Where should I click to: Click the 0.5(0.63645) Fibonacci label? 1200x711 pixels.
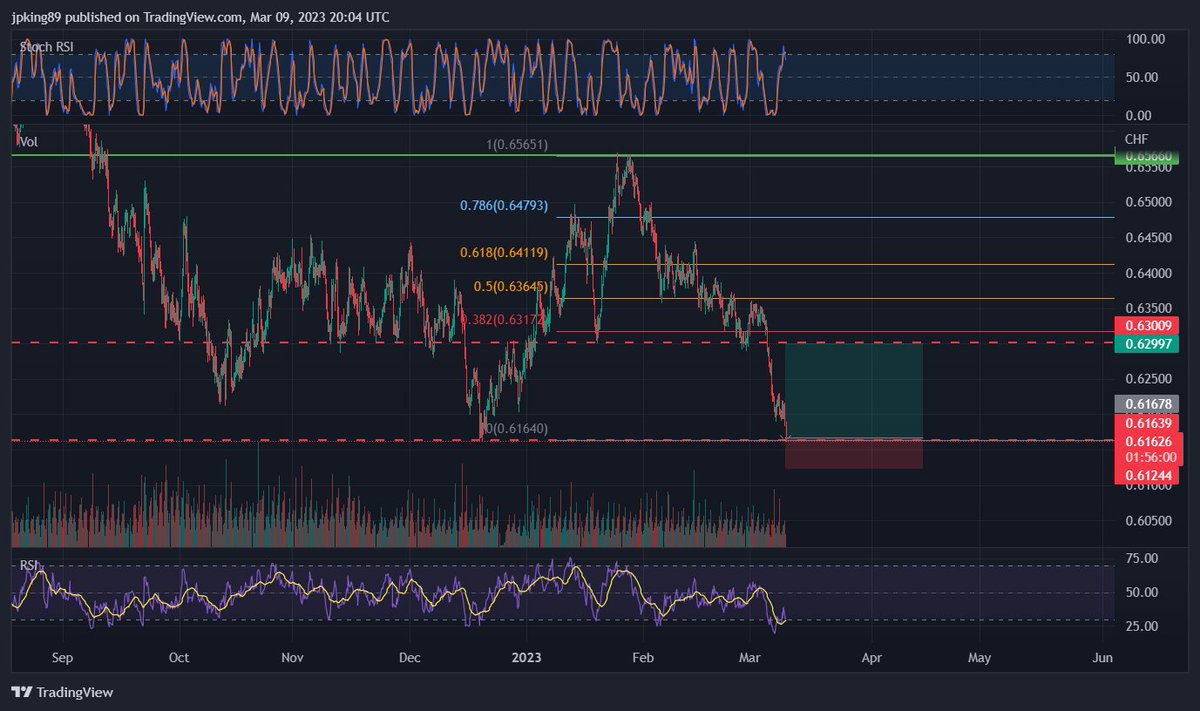511,287
